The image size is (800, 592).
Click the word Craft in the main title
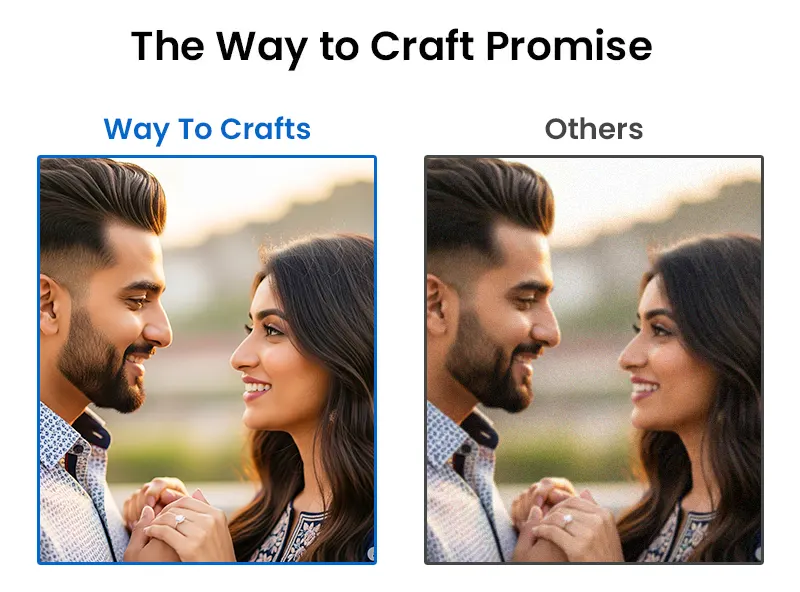tap(421, 46)
